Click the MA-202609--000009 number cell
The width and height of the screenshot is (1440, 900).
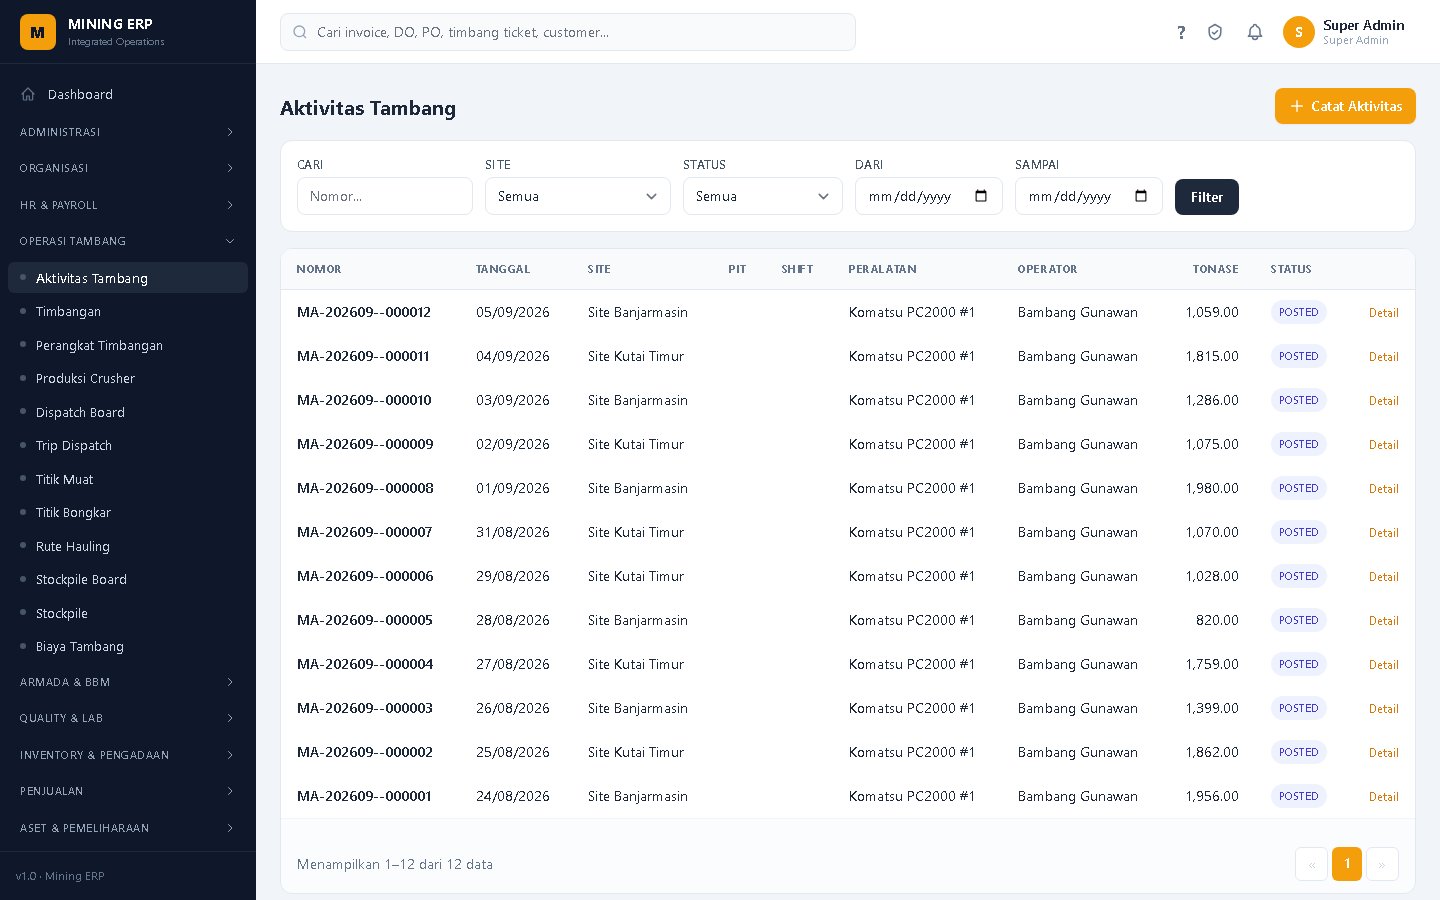point(365,444)
